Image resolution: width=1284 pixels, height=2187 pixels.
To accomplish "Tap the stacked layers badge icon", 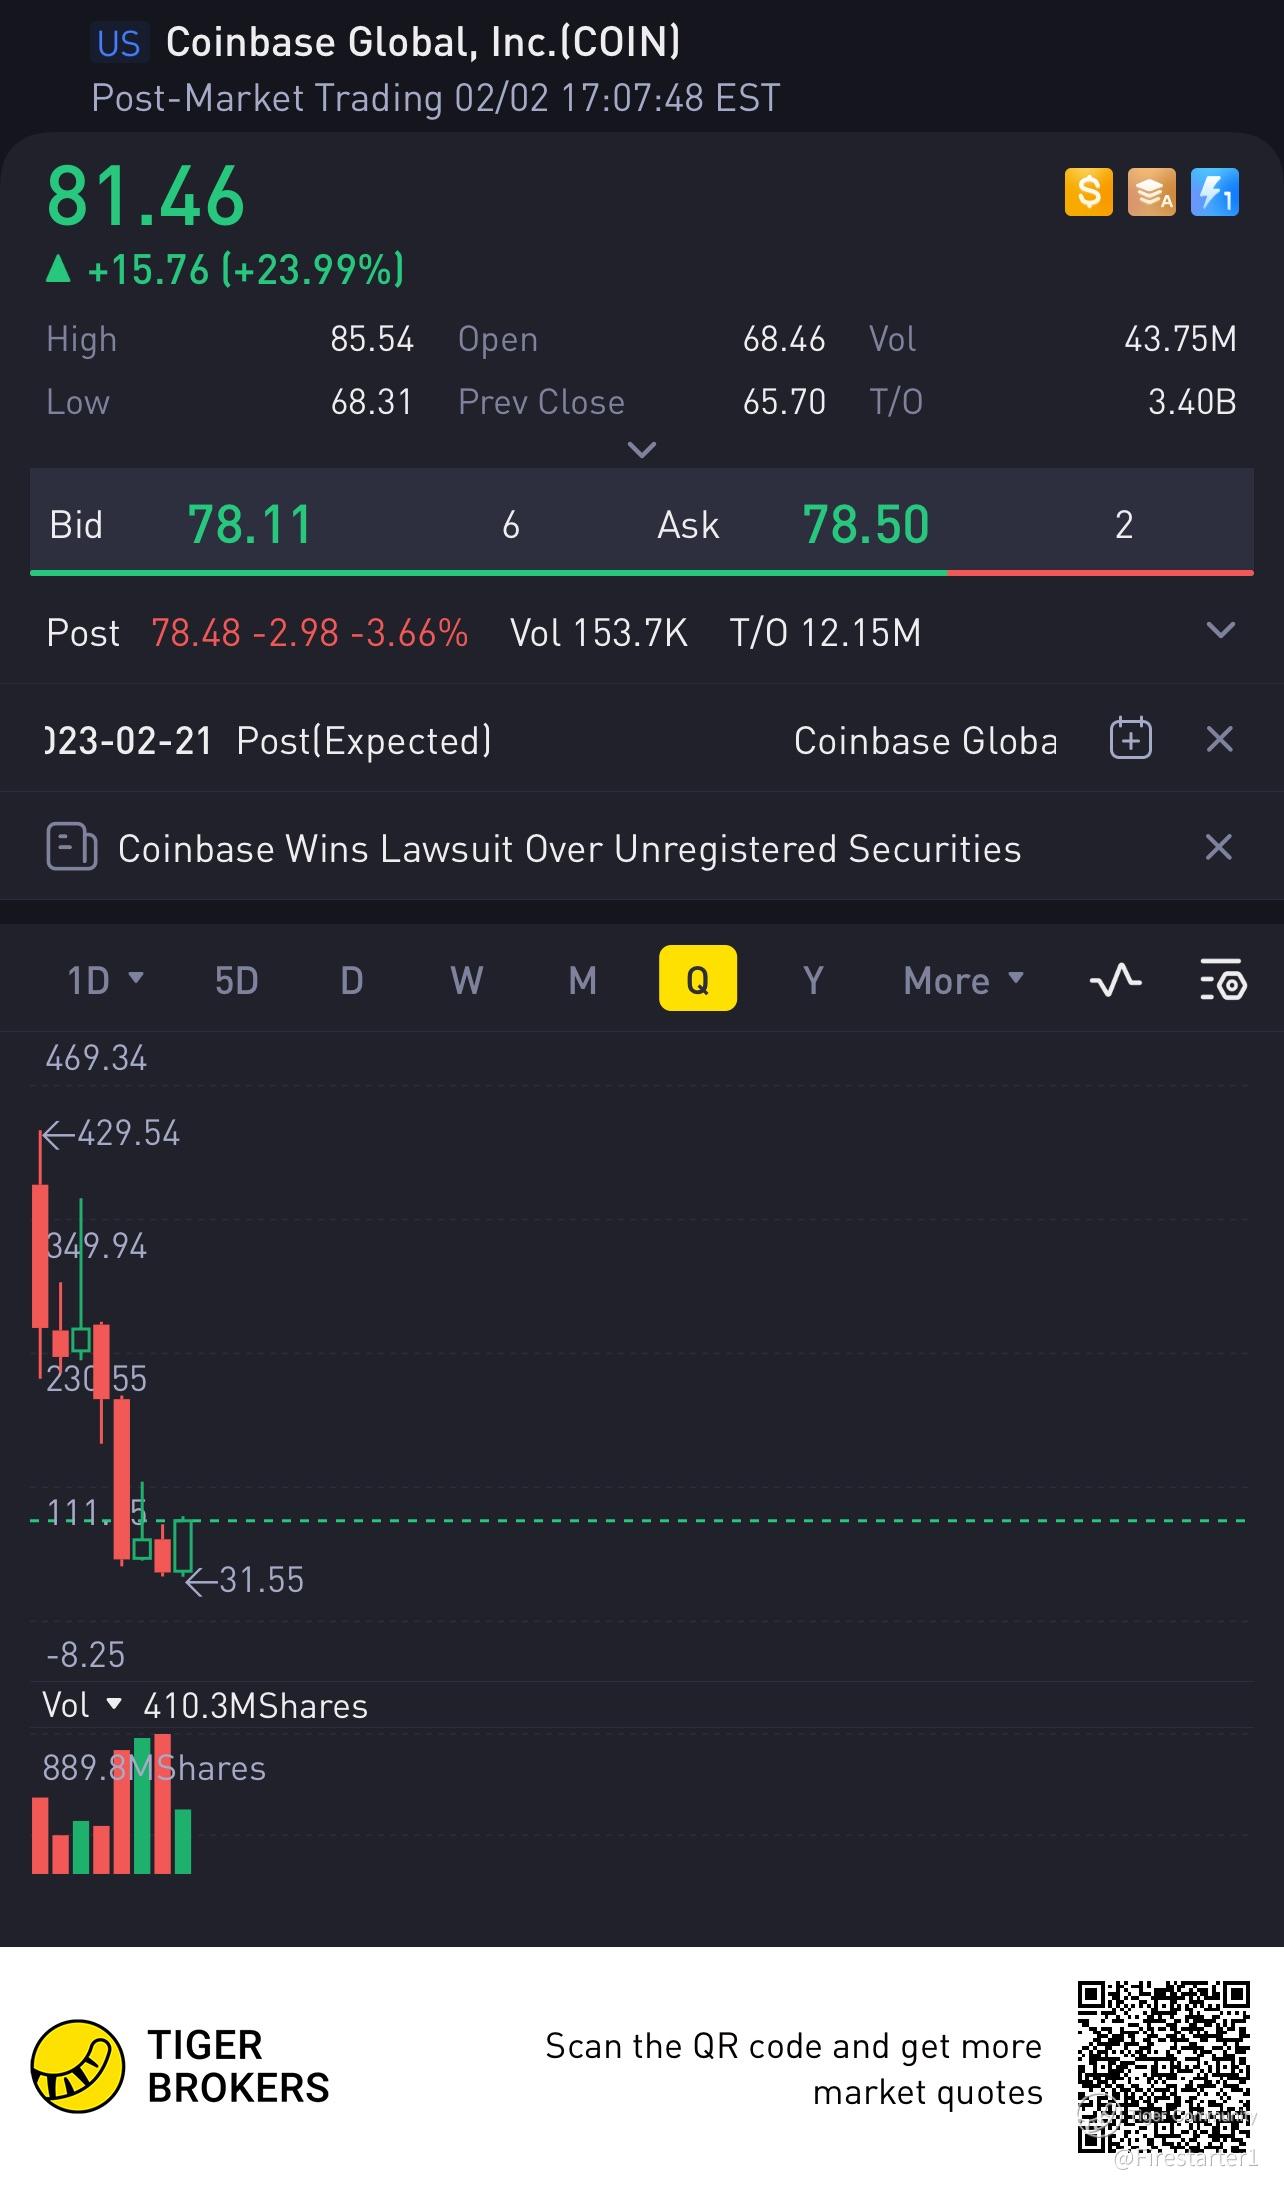I will click(1152, 193).
